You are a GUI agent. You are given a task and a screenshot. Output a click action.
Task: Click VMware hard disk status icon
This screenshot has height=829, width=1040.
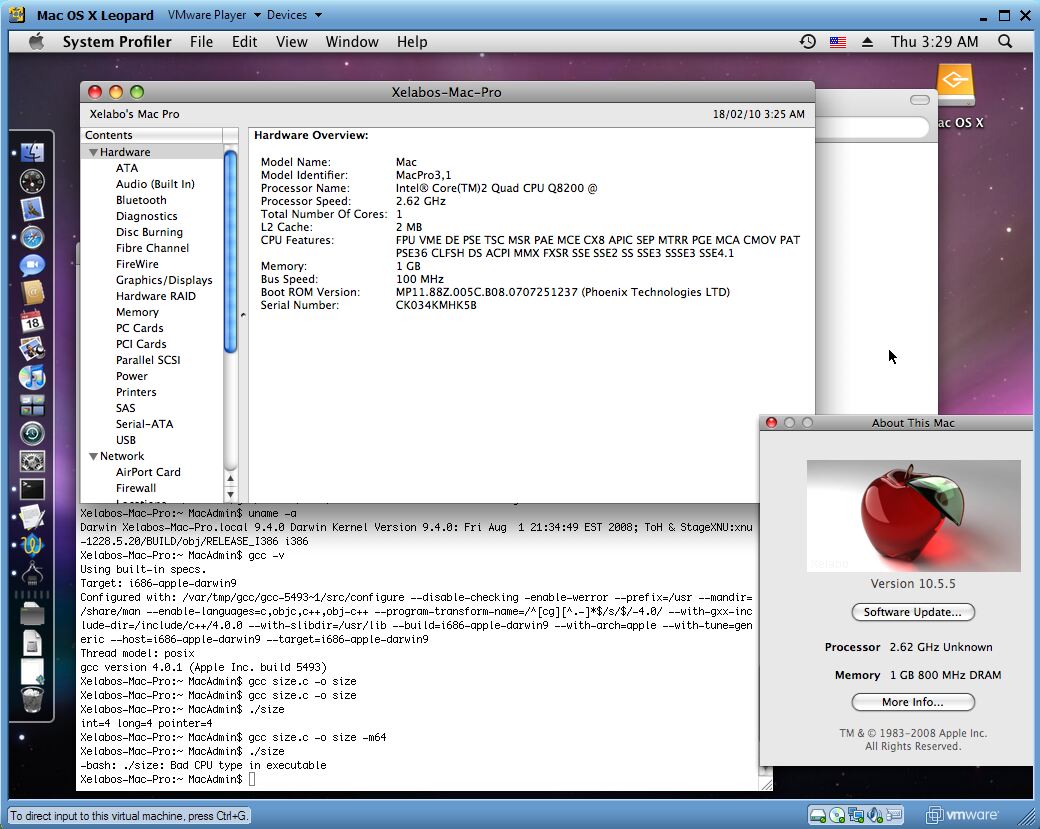click(818, 814)
